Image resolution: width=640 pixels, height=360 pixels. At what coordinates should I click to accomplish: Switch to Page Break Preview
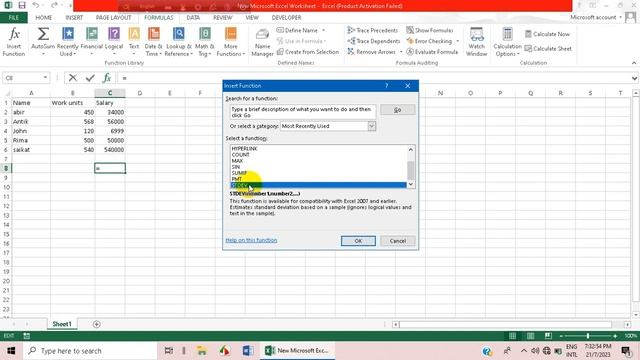click(548, 336)
